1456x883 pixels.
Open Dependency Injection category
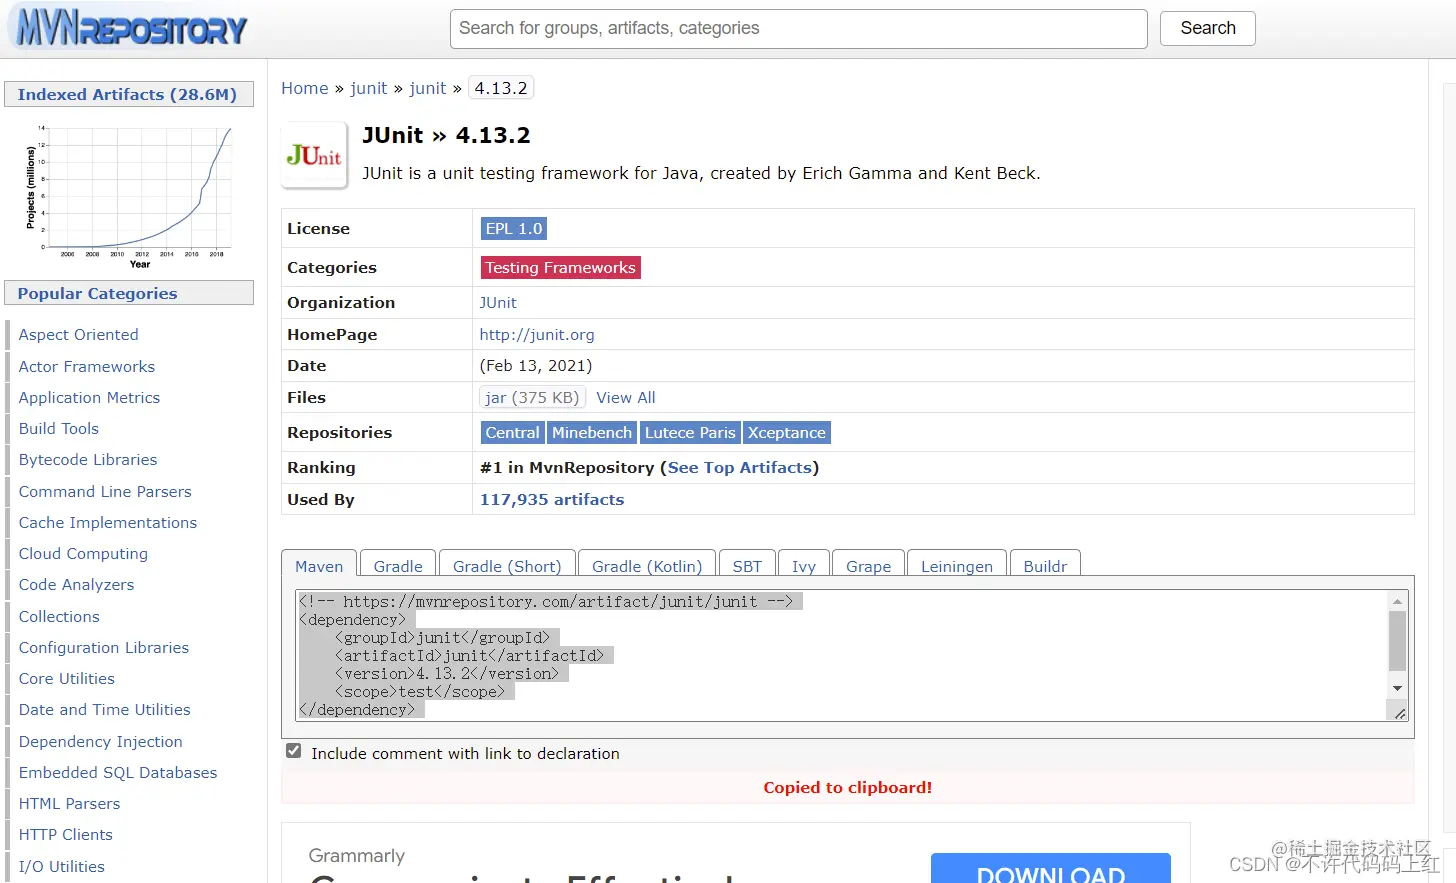pyautogui.click(x=101, y=741)
